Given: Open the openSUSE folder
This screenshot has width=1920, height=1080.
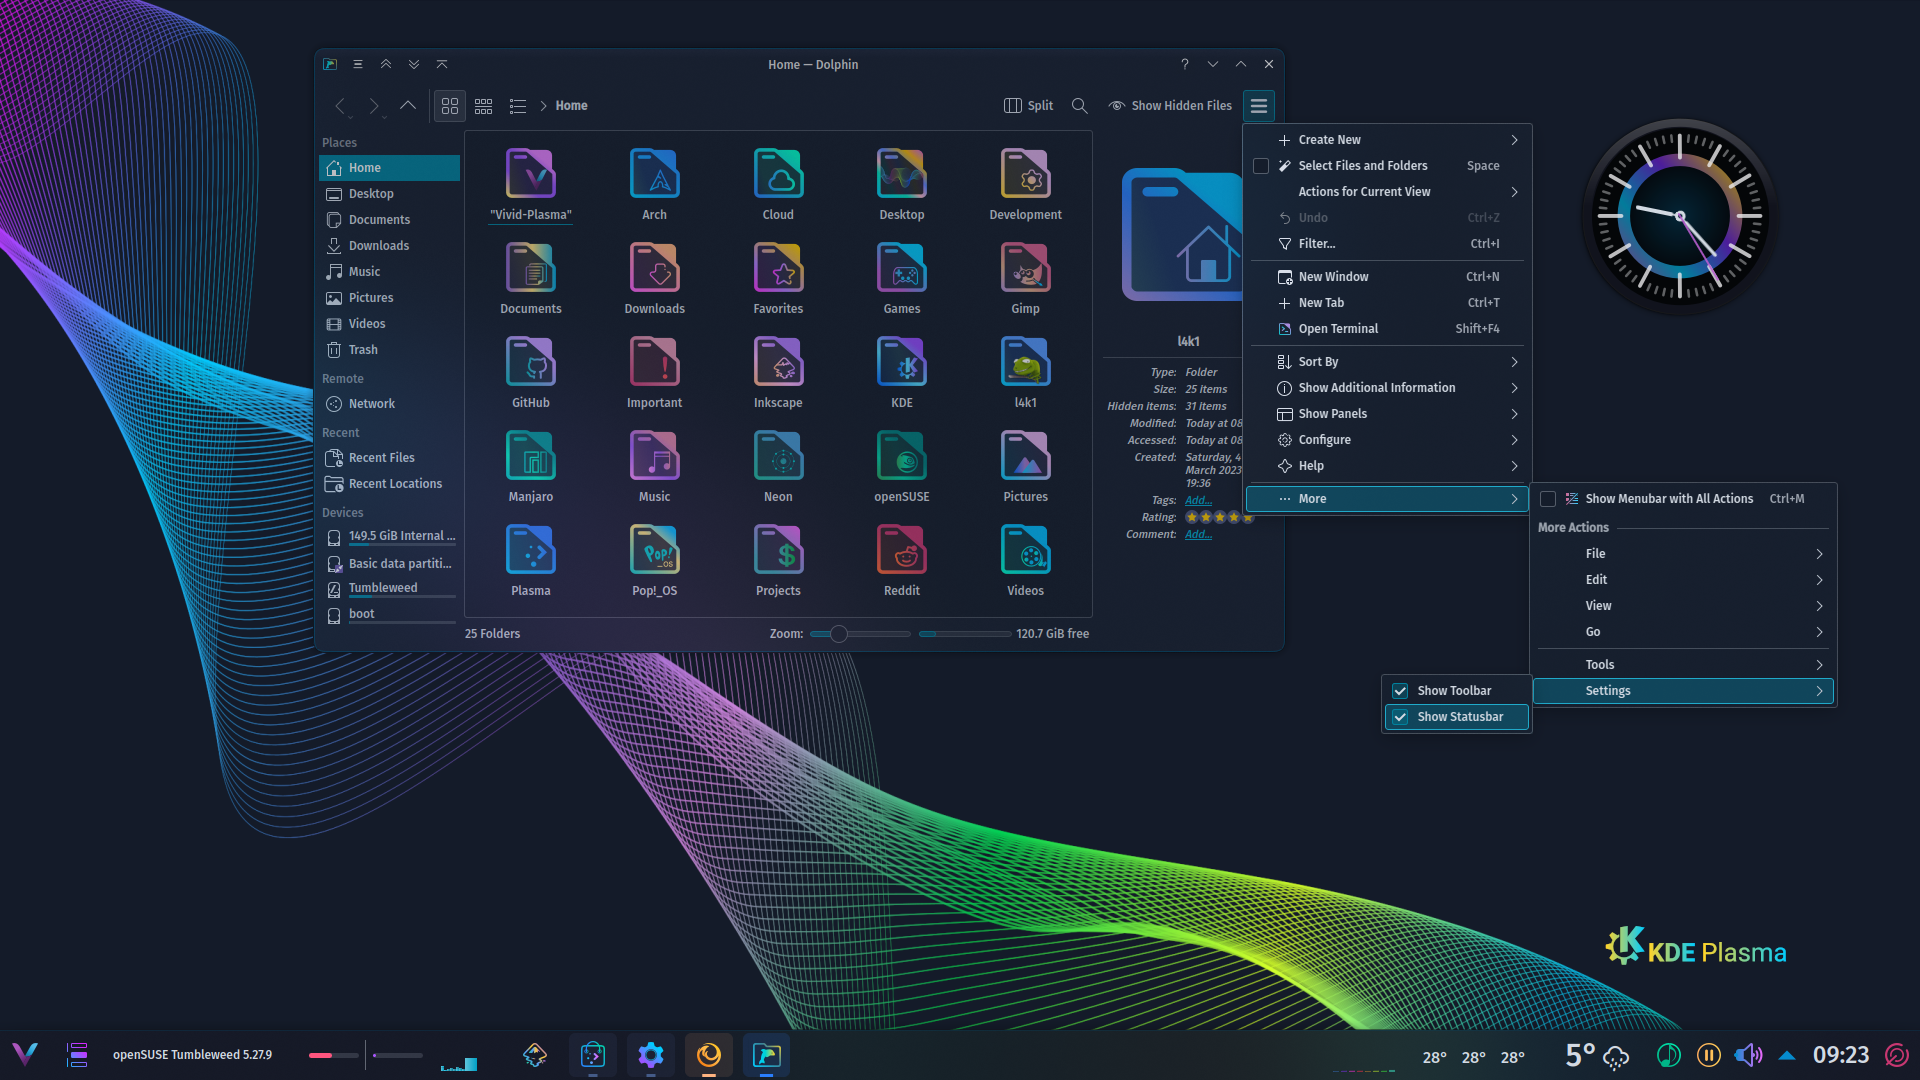Looking at the screenshot, I should (x=902, y=467).
